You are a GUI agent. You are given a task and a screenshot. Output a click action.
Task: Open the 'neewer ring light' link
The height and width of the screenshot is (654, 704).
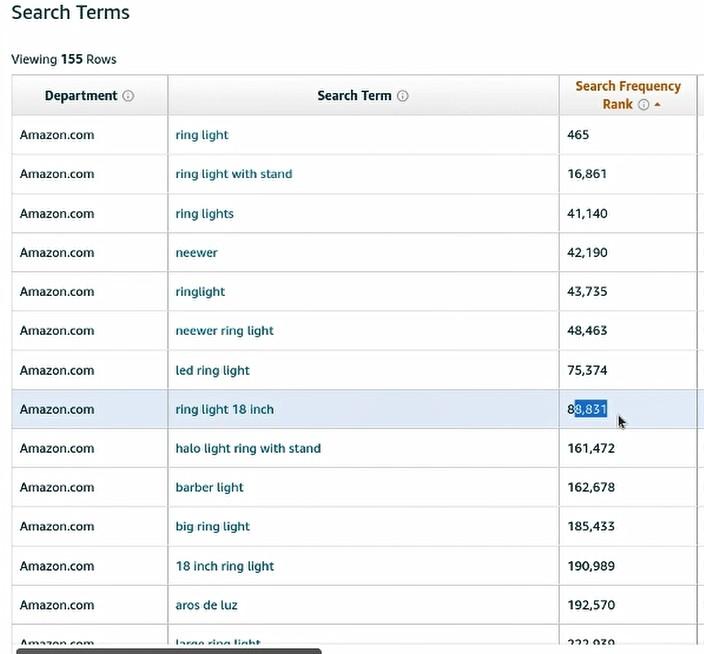[224, 331]
